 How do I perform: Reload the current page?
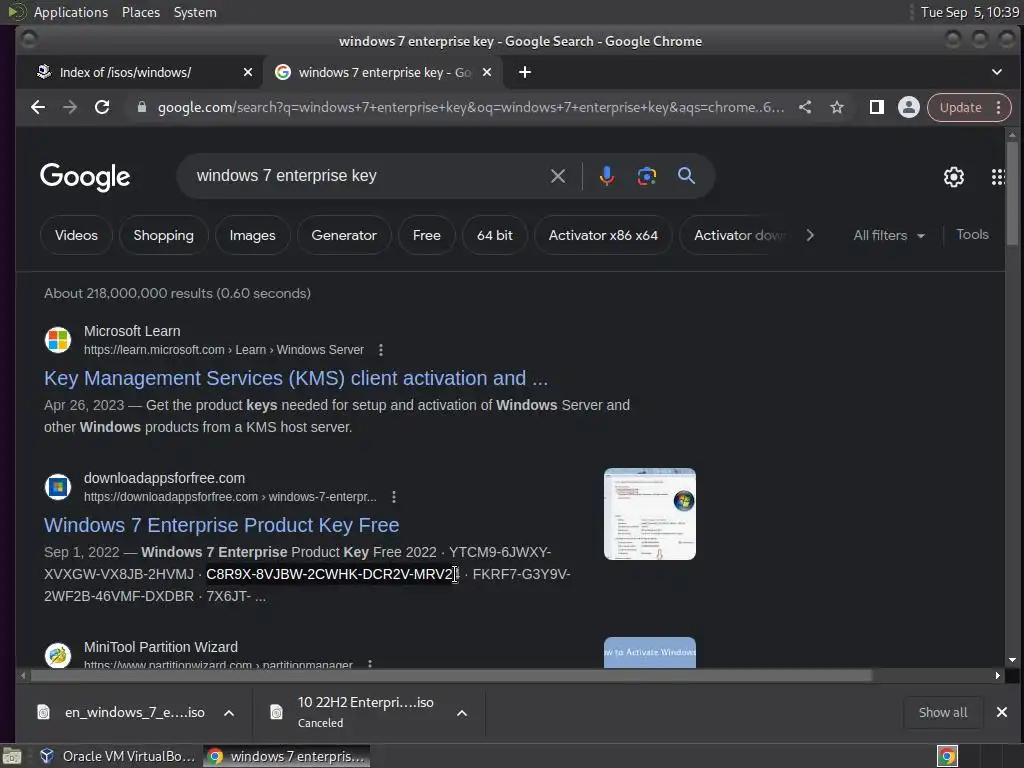(x=102, y=107)
